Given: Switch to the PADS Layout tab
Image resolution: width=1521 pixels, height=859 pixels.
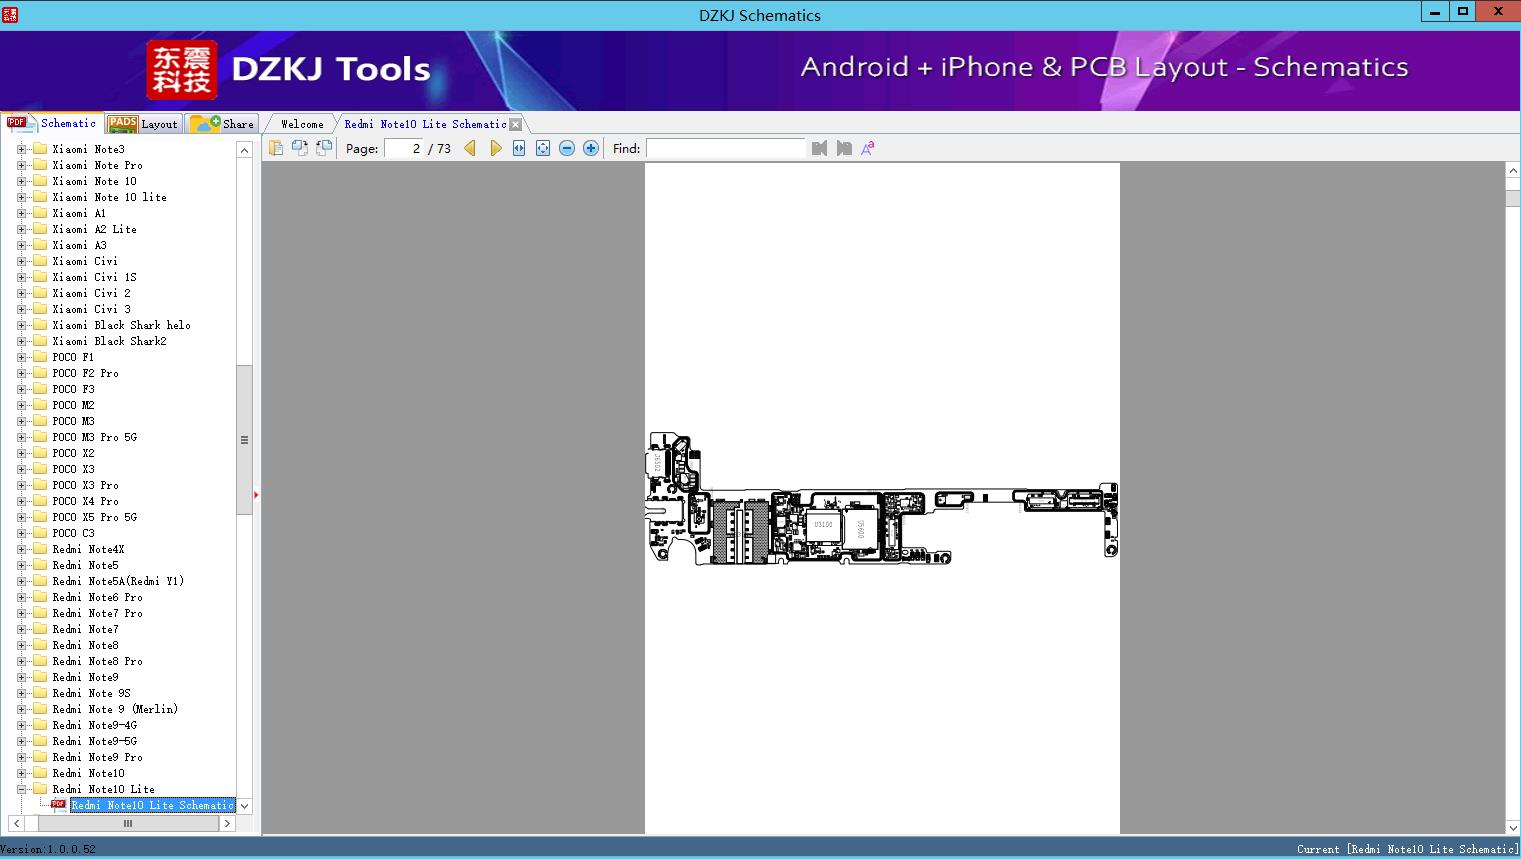Looking at the screenshot, I should 143,124.
